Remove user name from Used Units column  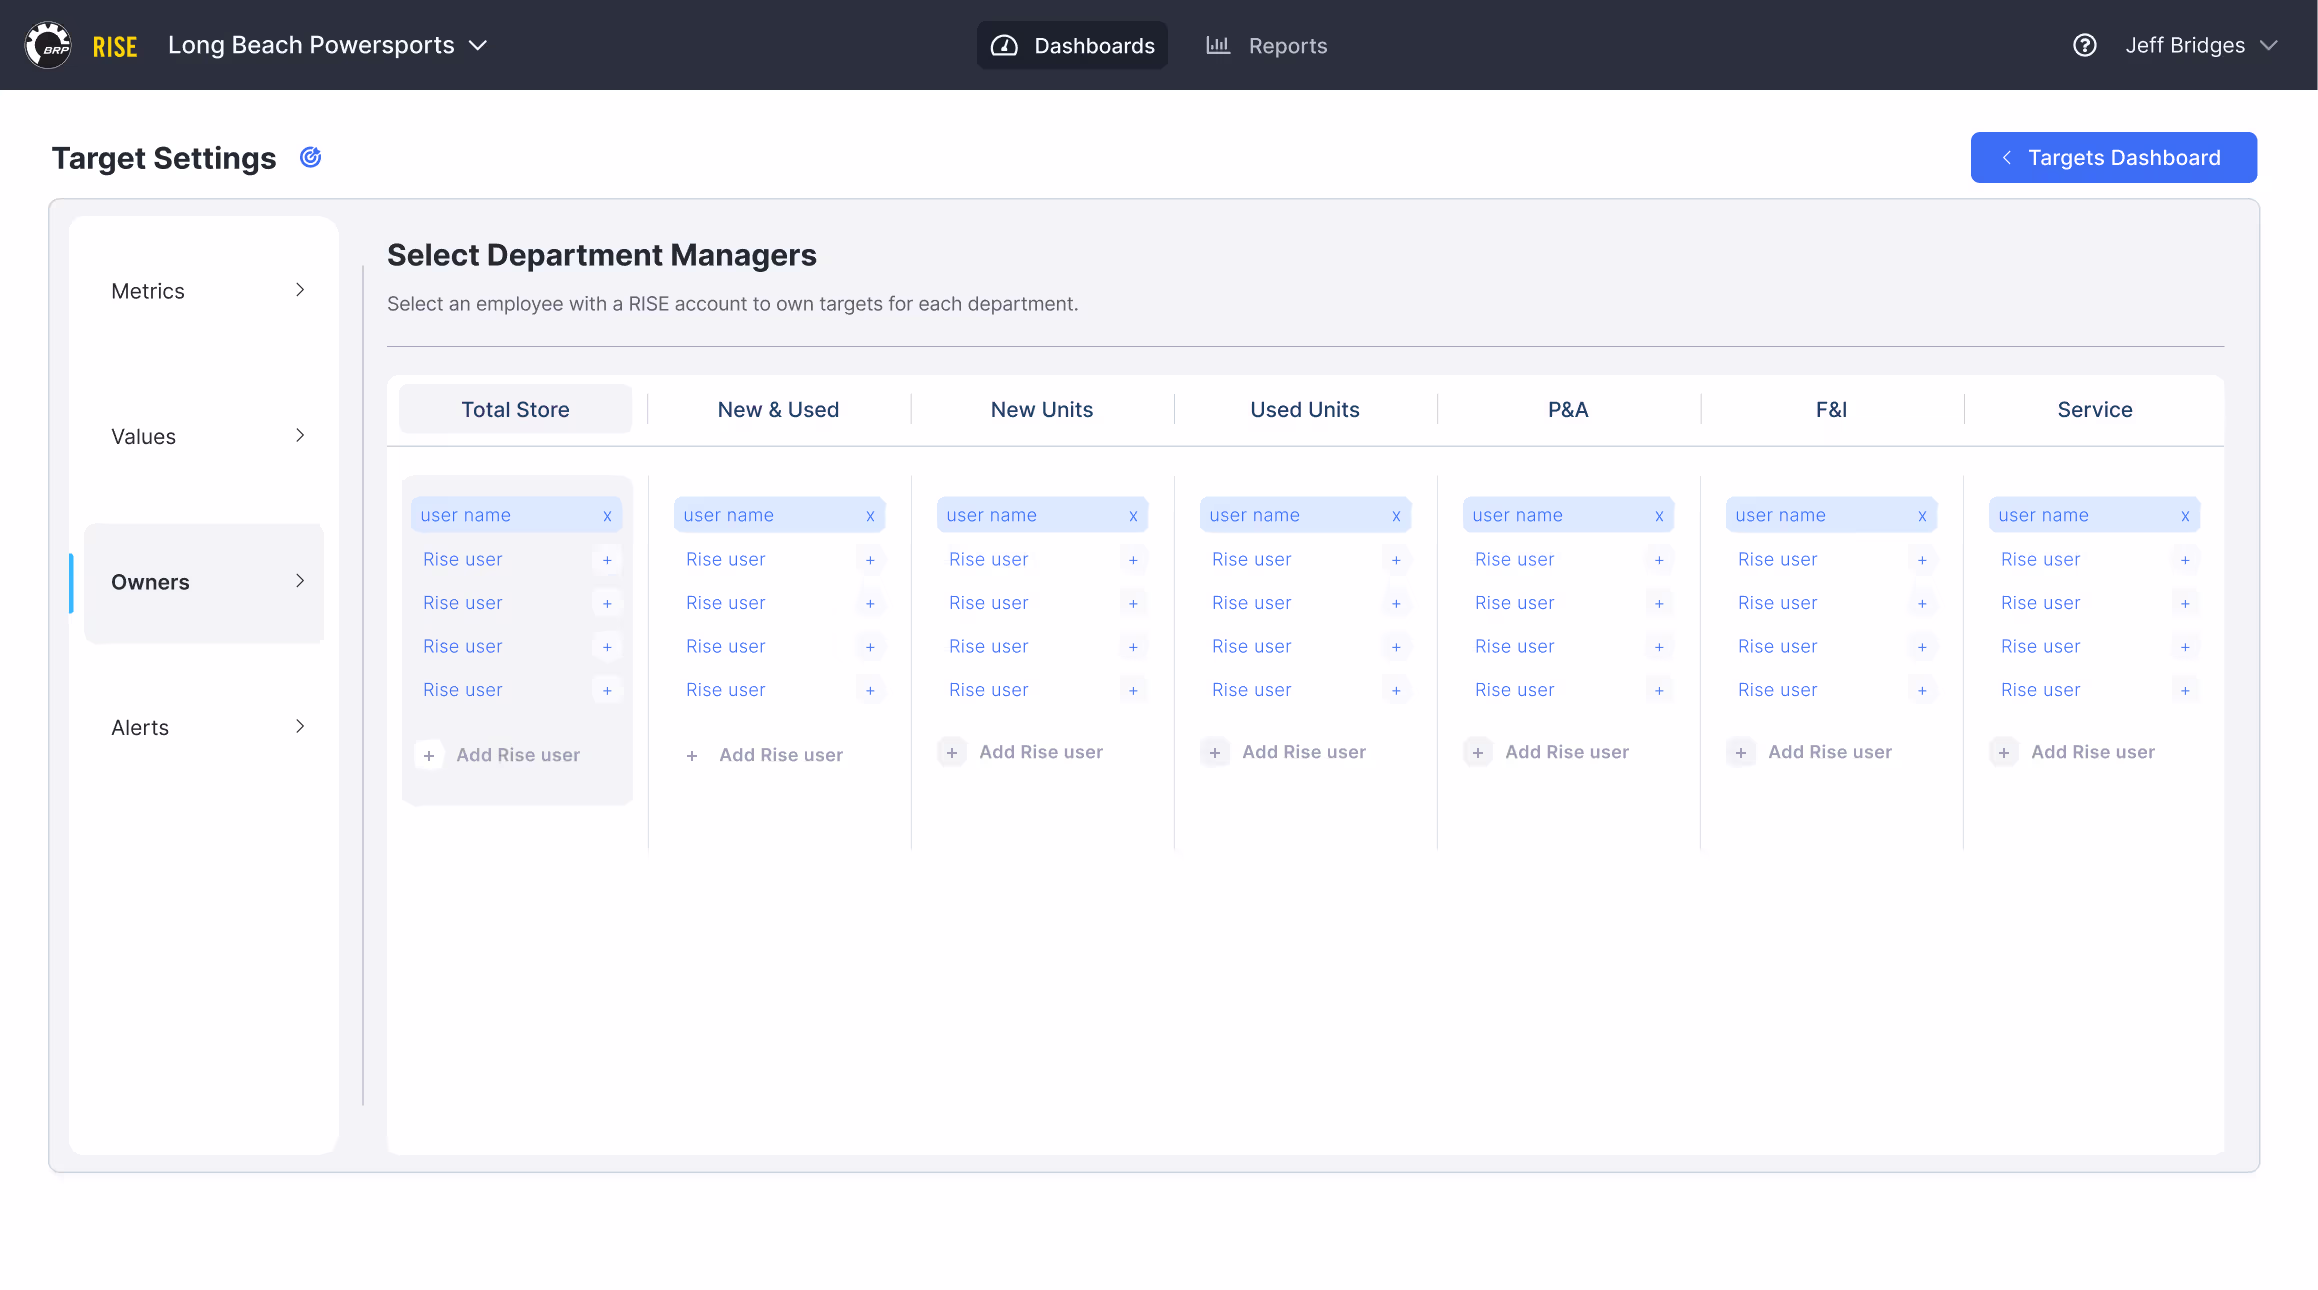tap(1396, 516)
